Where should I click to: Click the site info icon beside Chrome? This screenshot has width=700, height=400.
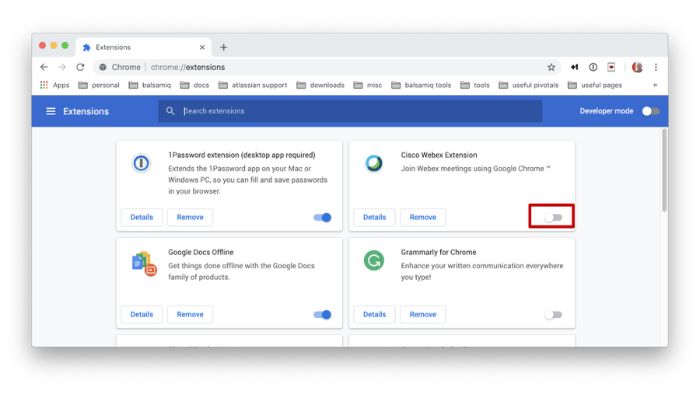(103, 67)
